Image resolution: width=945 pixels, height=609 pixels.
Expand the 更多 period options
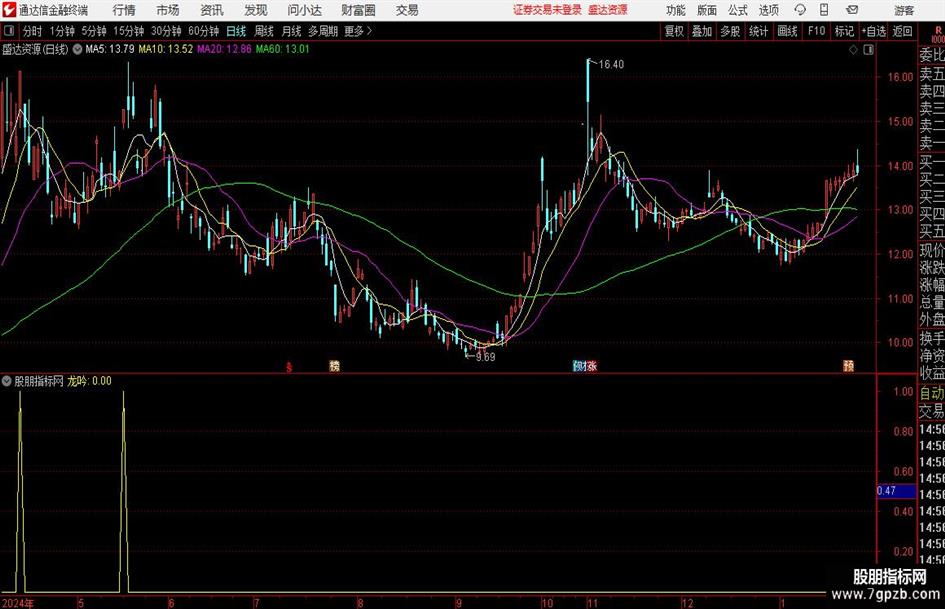(x=358, y=31)
